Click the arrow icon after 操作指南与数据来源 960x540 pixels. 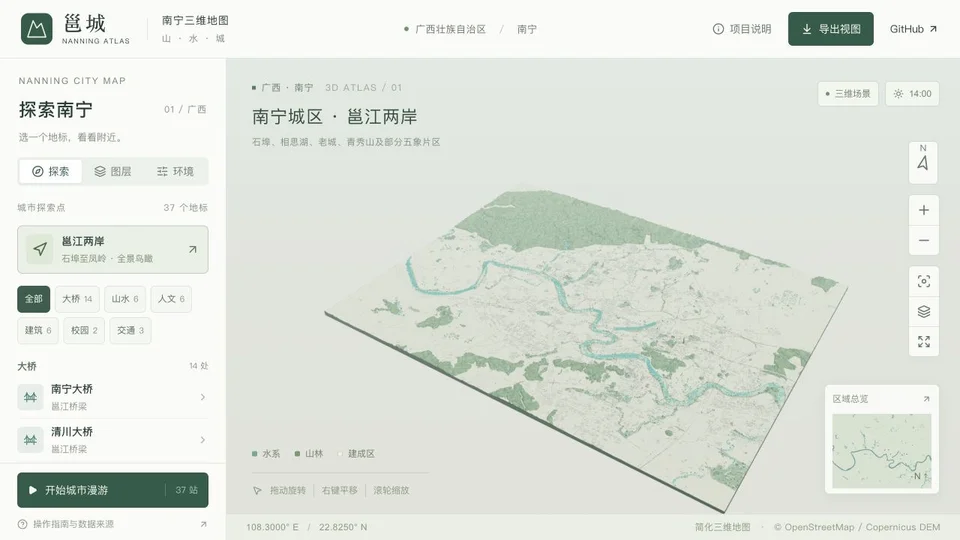(203, 524)
